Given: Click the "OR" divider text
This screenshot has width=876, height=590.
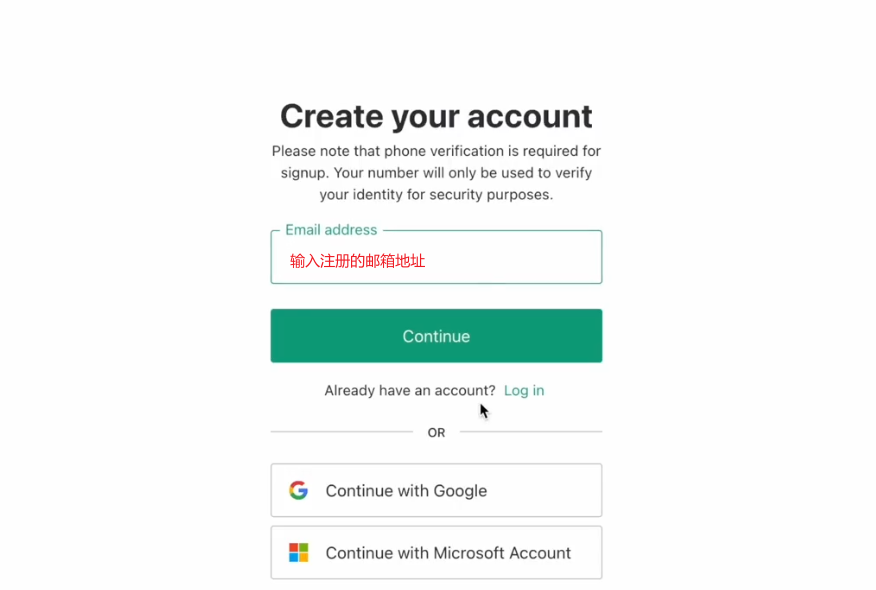Looking at the screenshot, I should tap(436, 433).
